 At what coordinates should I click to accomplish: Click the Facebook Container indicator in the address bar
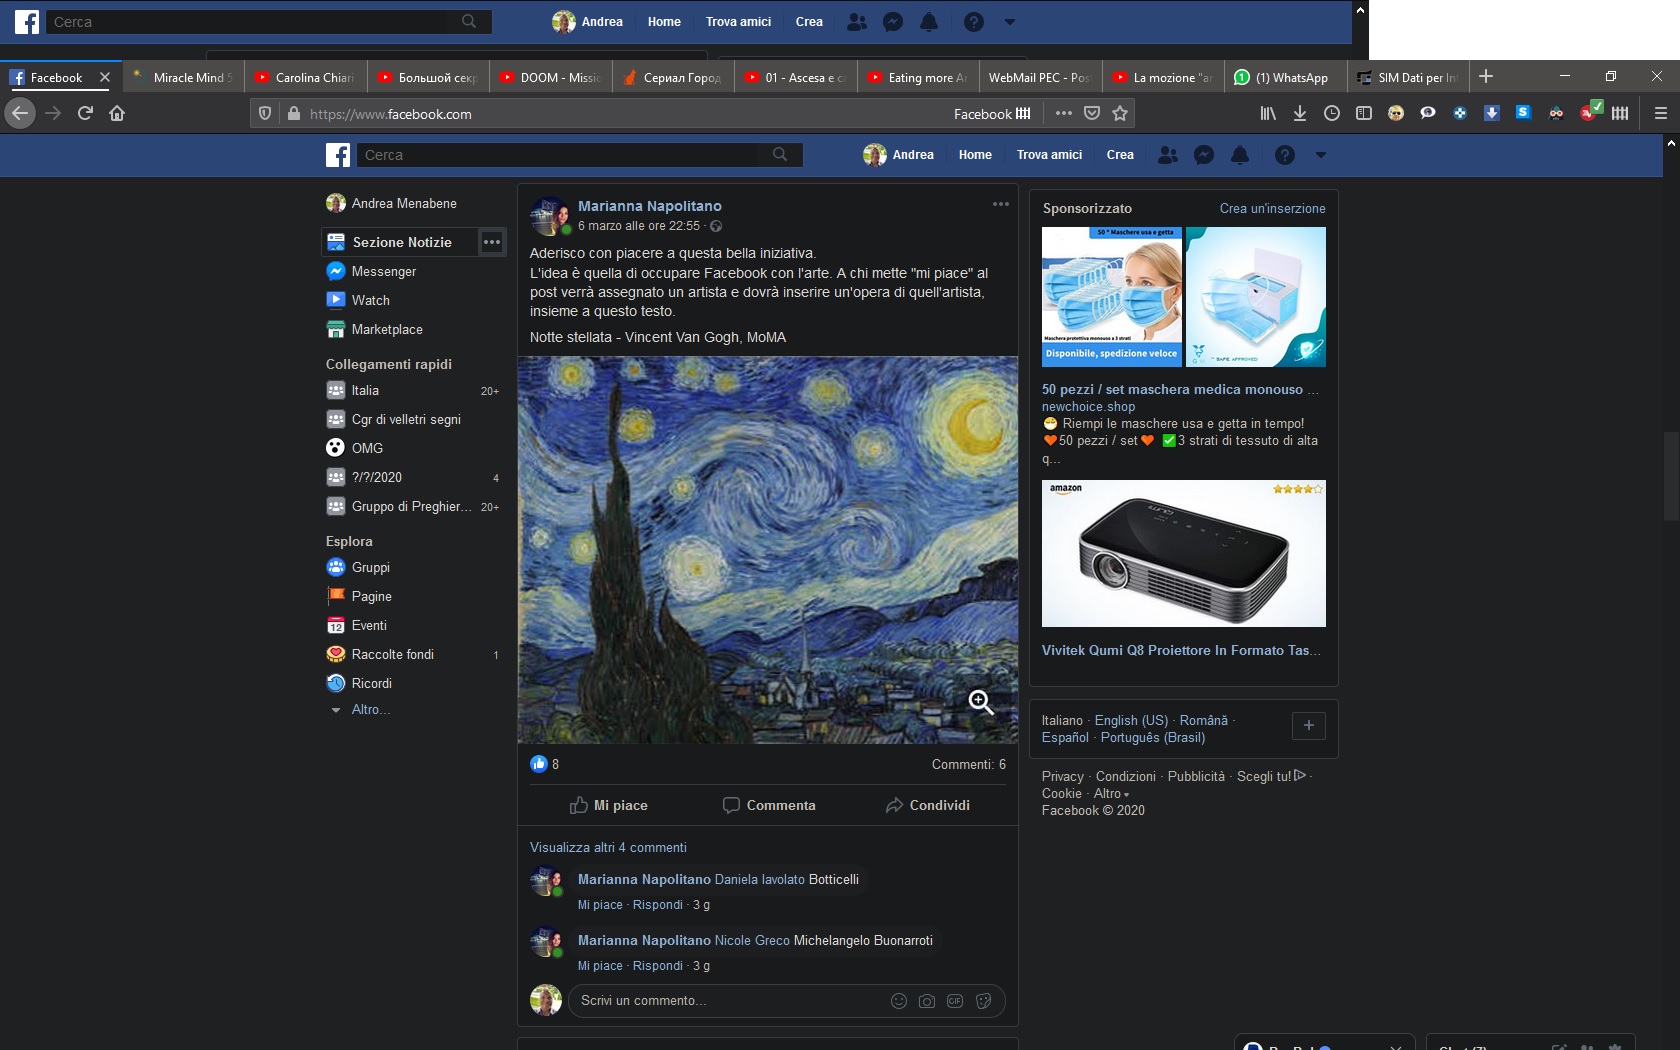992,114
